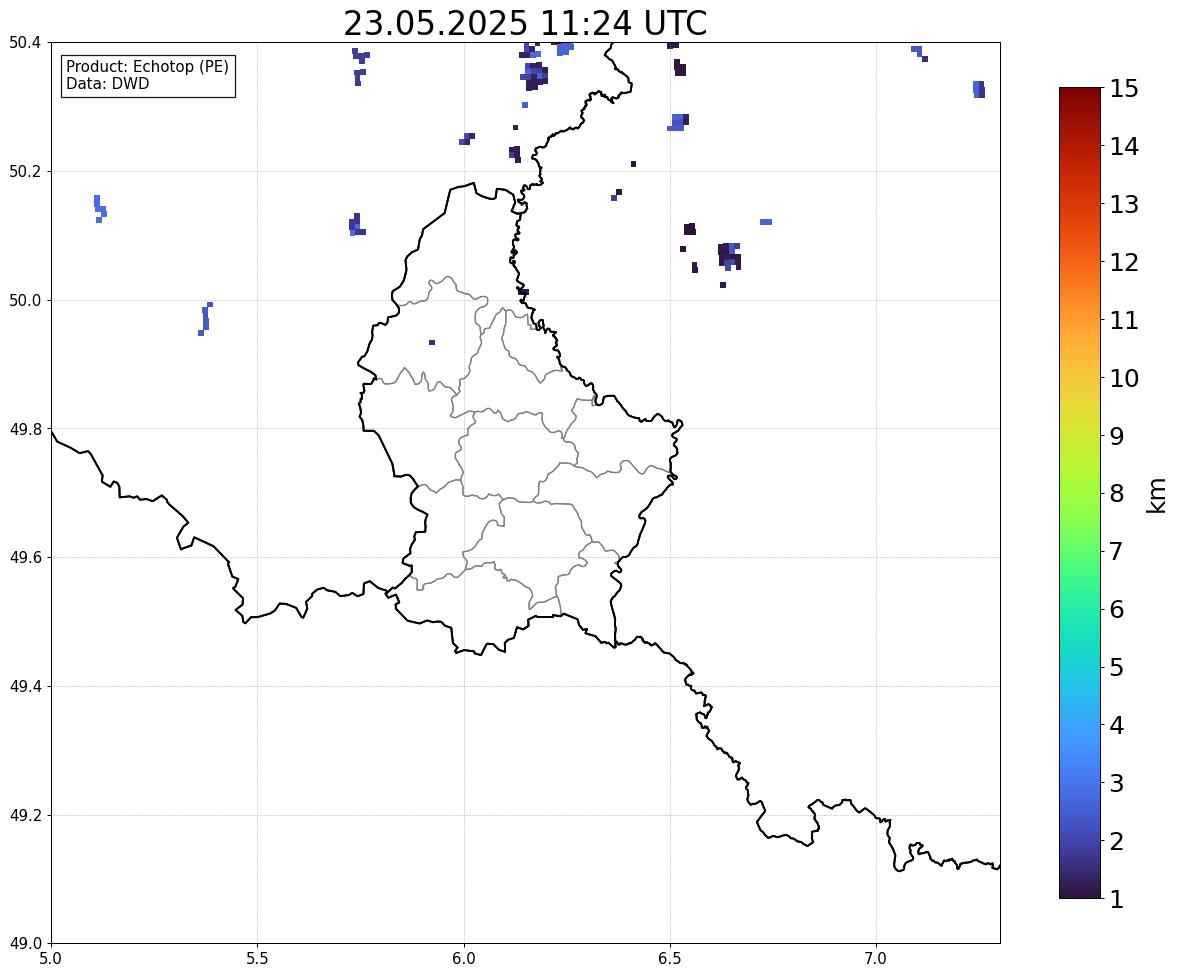Viewport: 1178px width, 976px height.
Task: Click the colorbar tick label 15
Action: point(1124,89)
